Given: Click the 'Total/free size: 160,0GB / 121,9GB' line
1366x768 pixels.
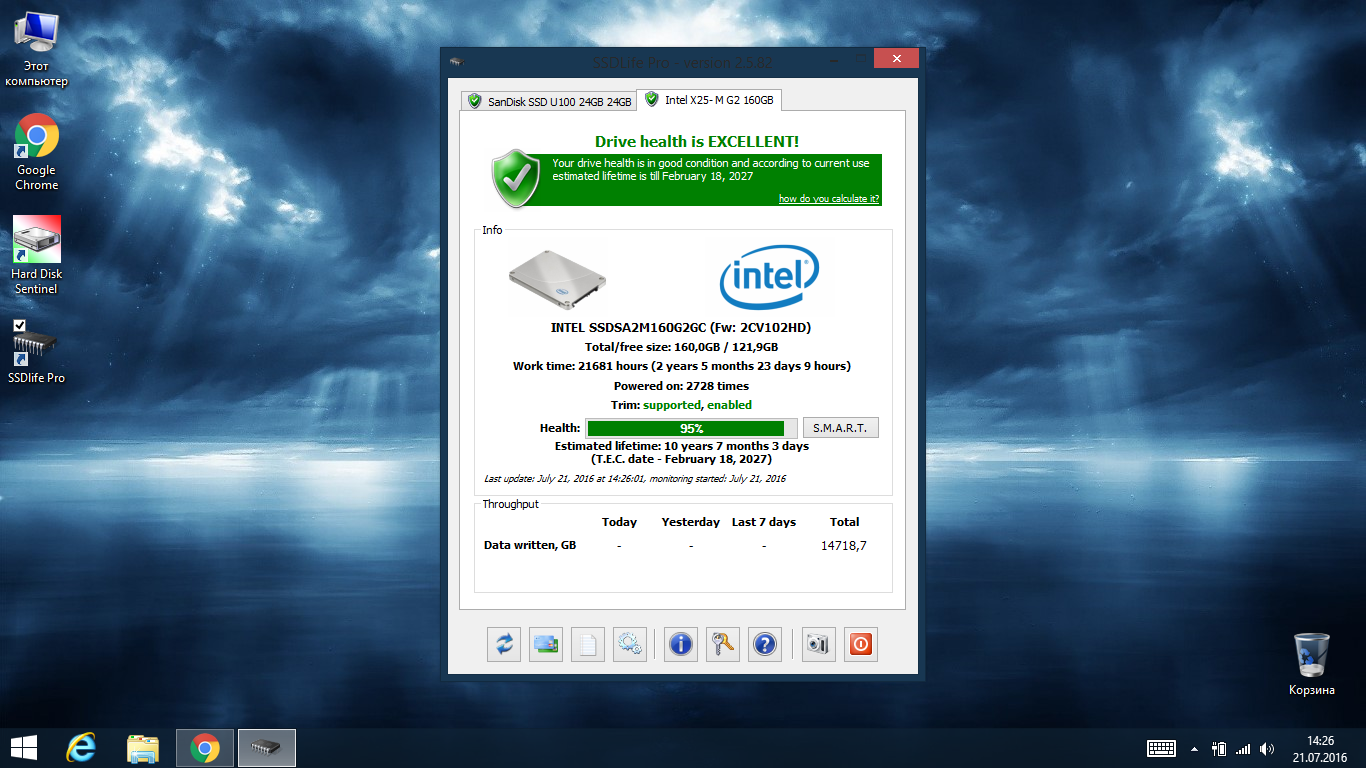Looking at the screenshot, I should [682, 347].
